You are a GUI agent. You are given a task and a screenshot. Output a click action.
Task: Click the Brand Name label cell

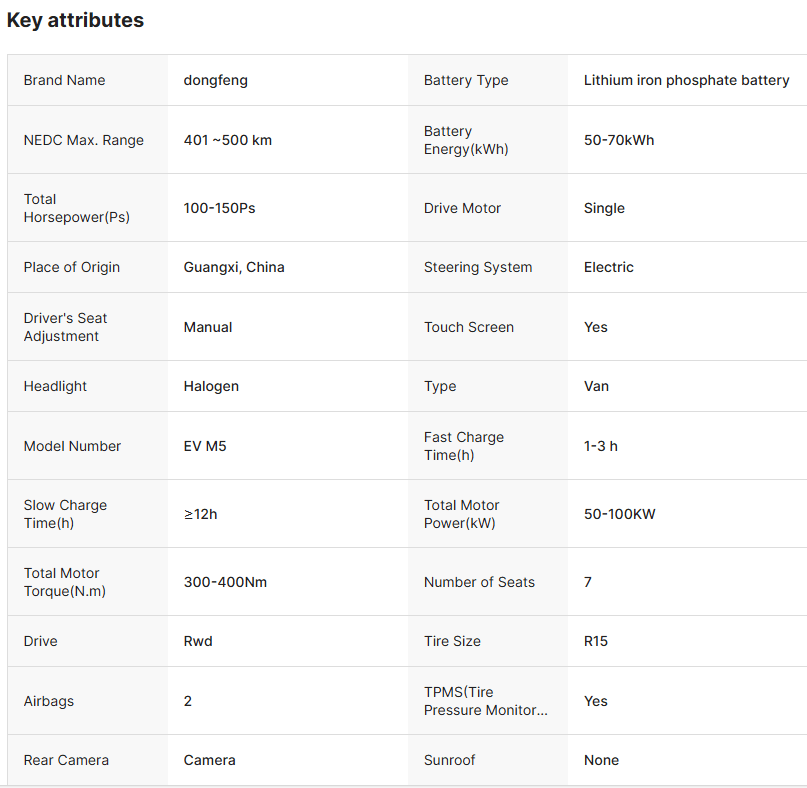pos(64,80)
